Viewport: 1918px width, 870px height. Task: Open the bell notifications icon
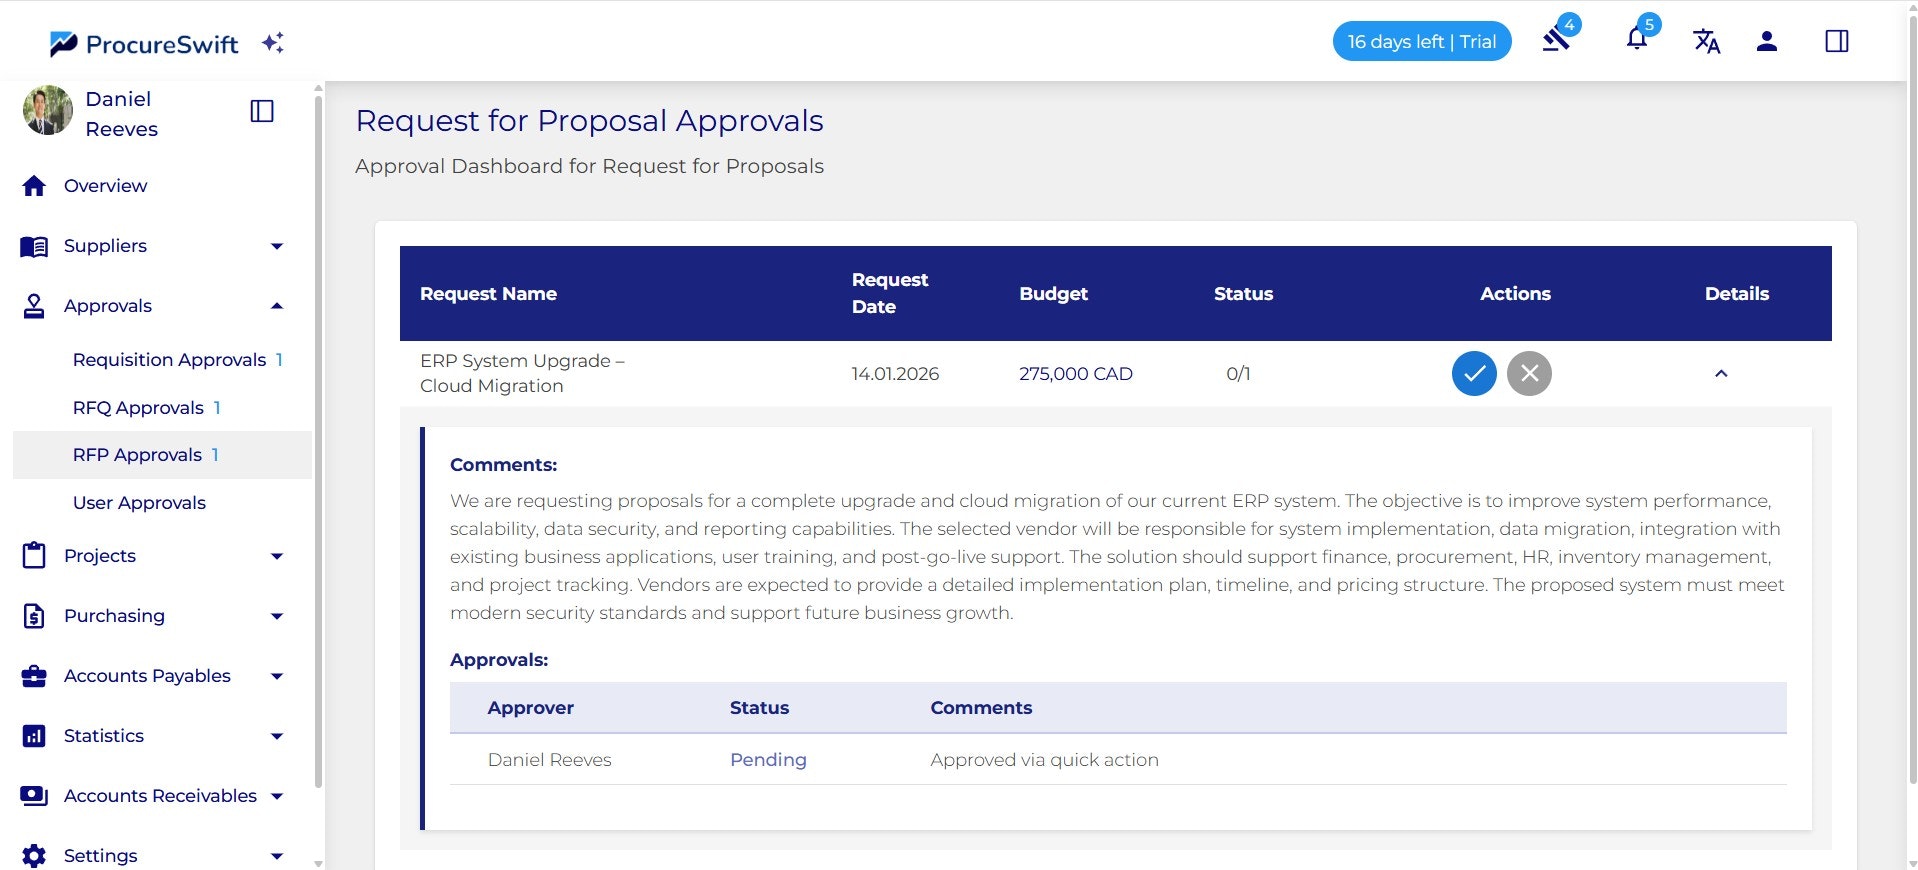coord(1637,40)
